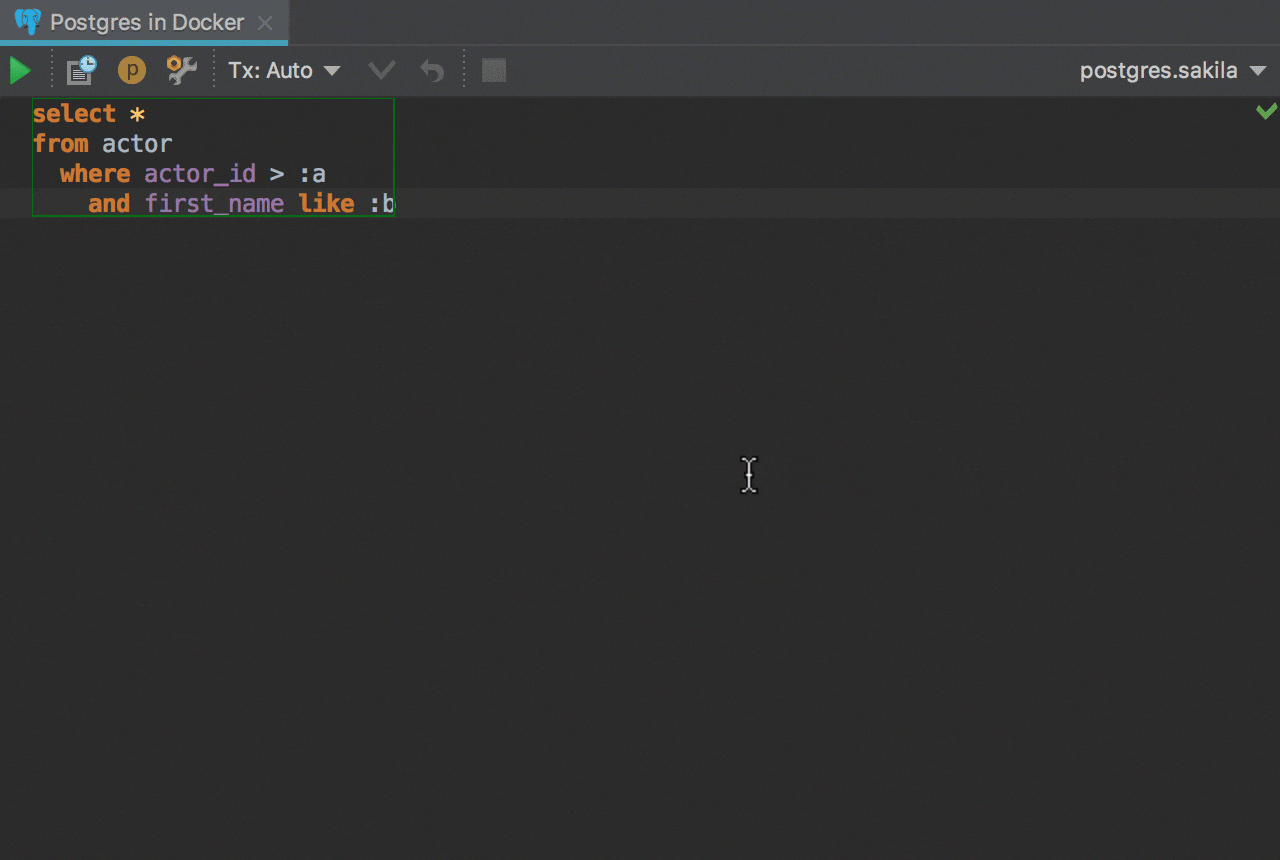Click the Rollback arrow icon
Image resolution: width=1280 pixels, height=860 pixels.
point(432,71)
